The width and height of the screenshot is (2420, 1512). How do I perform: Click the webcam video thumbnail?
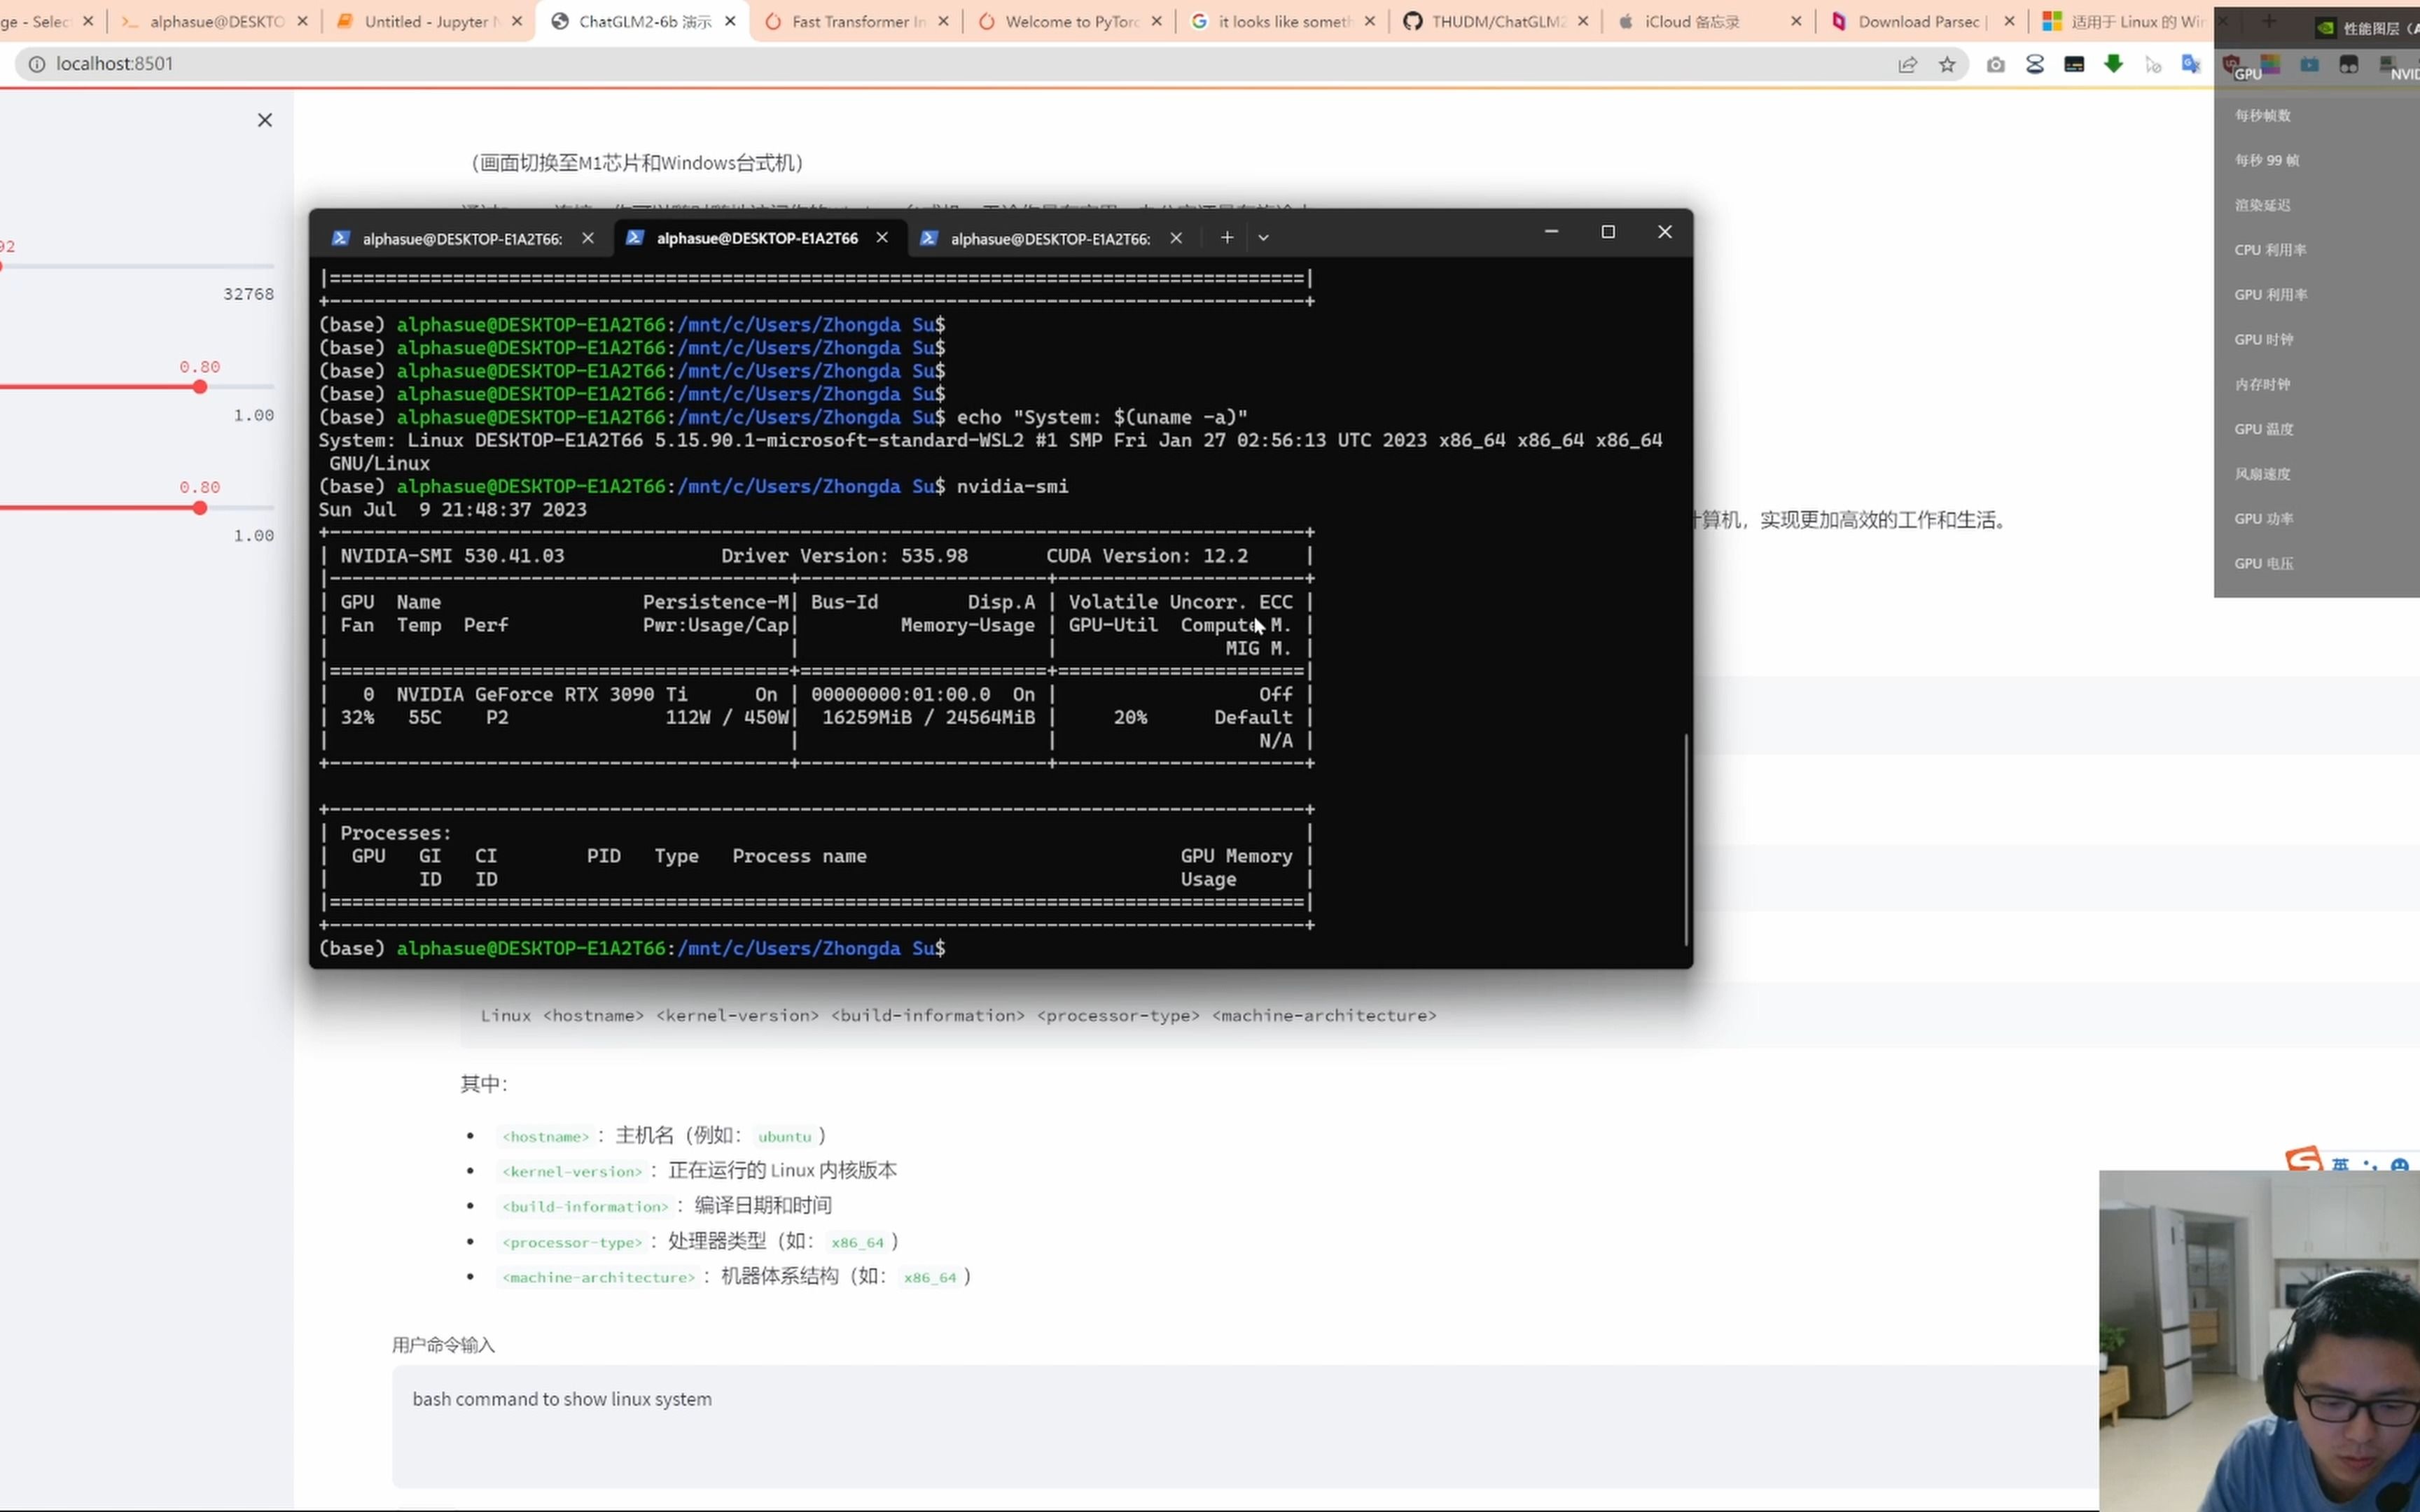coord(2259,1341)
